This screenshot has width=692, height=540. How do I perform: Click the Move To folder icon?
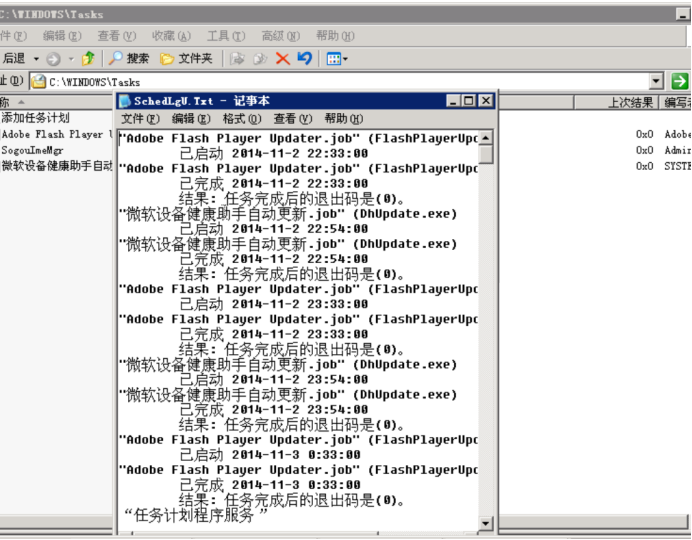(x=237, y=58)
